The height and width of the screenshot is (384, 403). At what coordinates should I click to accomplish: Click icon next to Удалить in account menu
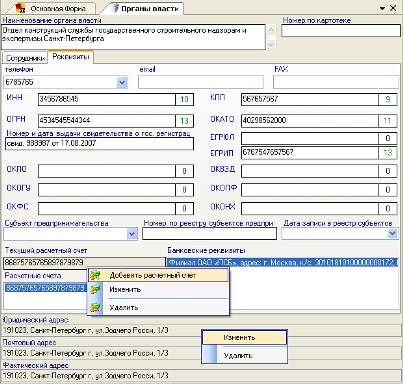click(95, 307)
